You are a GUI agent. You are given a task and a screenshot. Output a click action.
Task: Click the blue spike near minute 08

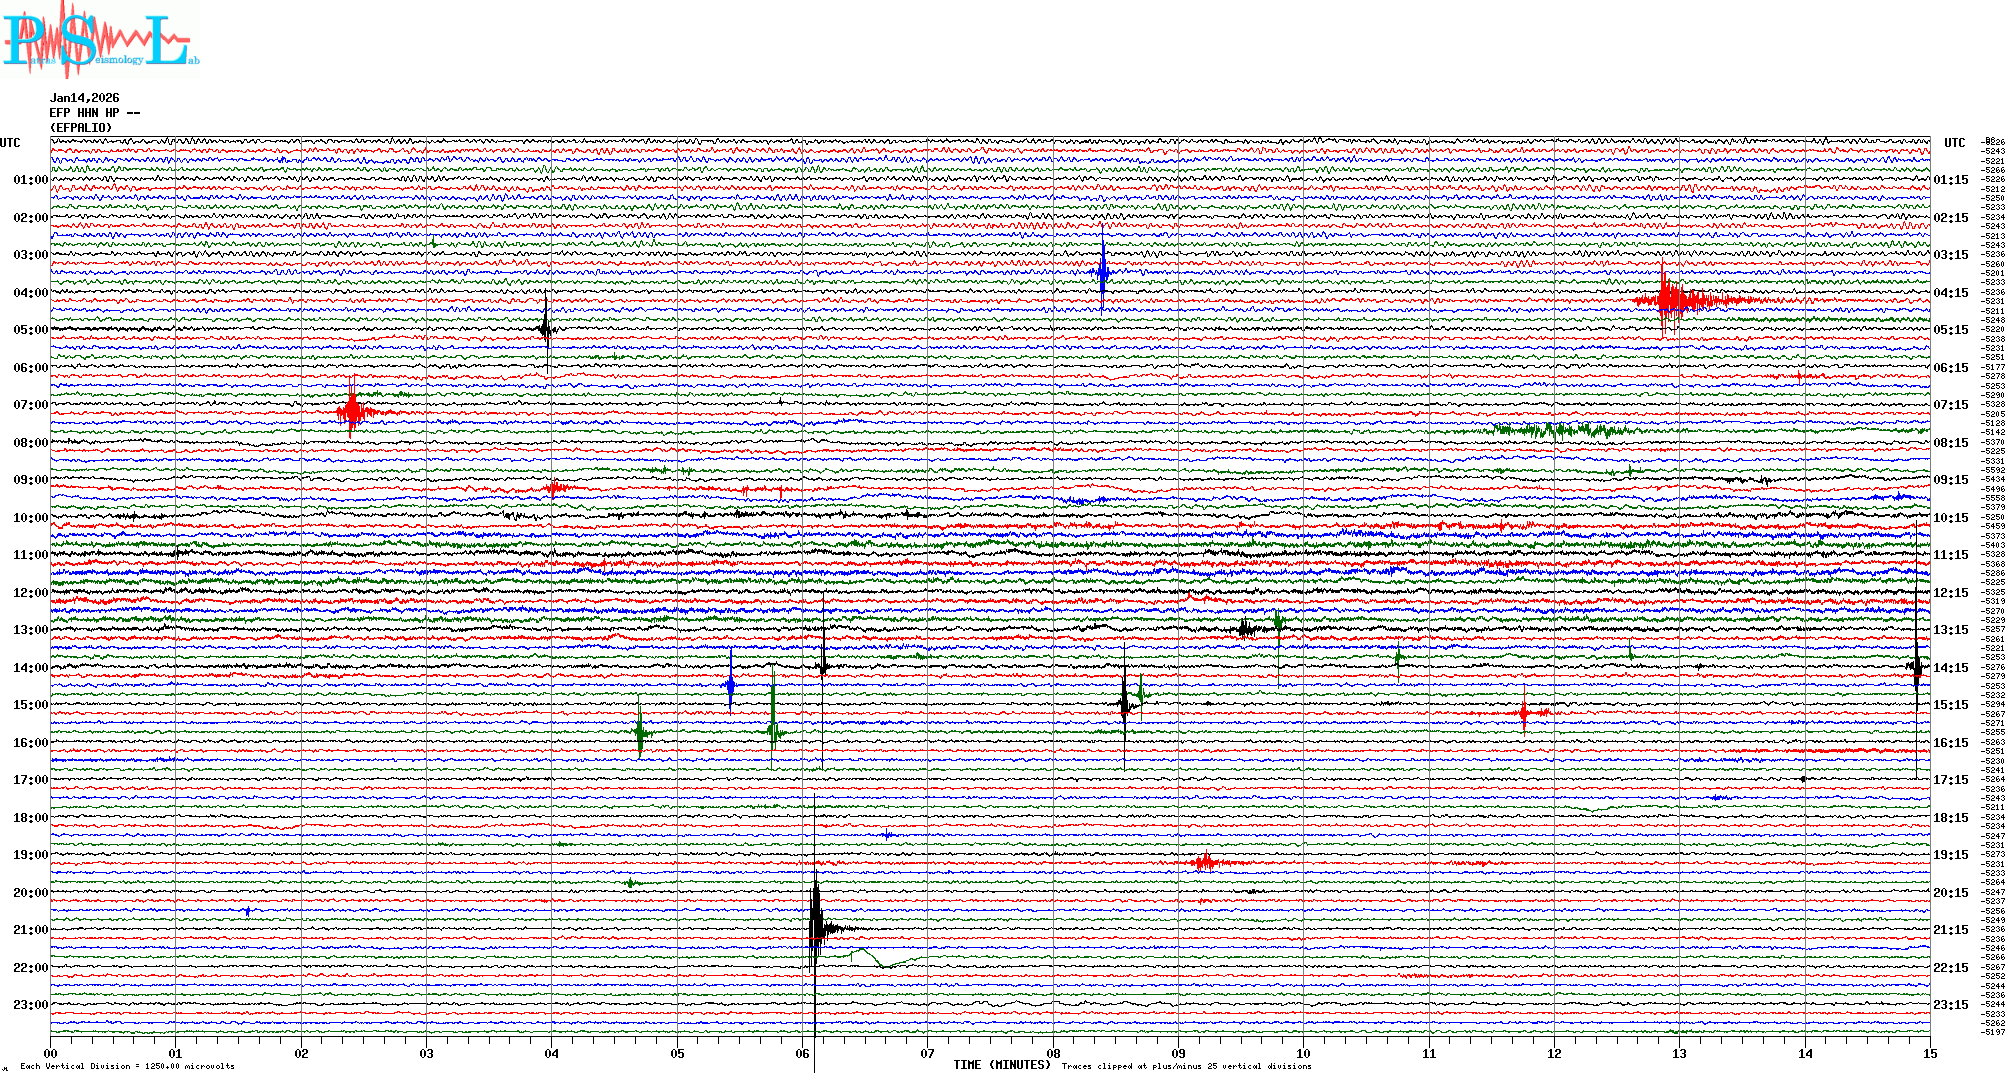(1102, 271)
